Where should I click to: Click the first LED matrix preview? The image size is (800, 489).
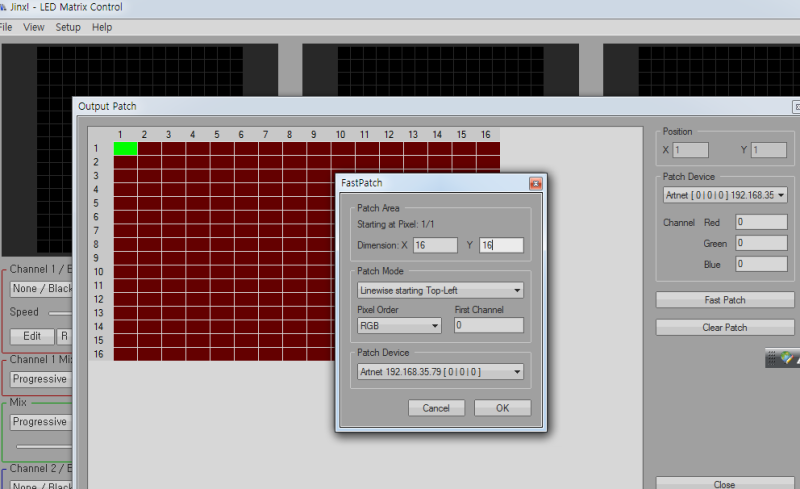[x=140, y=70]
